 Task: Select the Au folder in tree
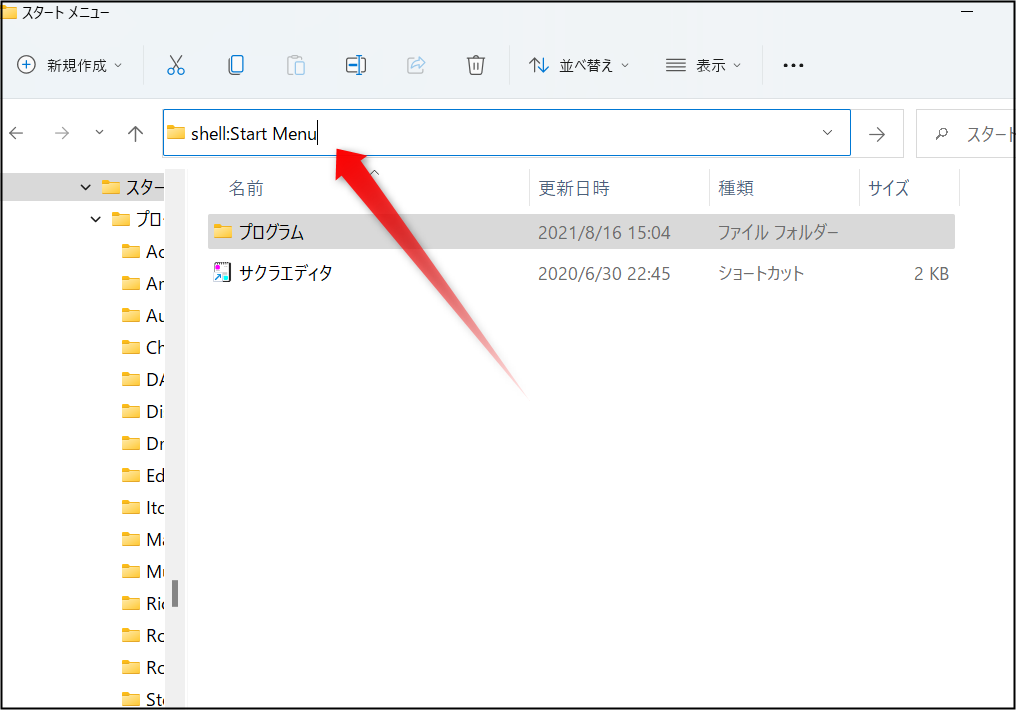[143, 315]
